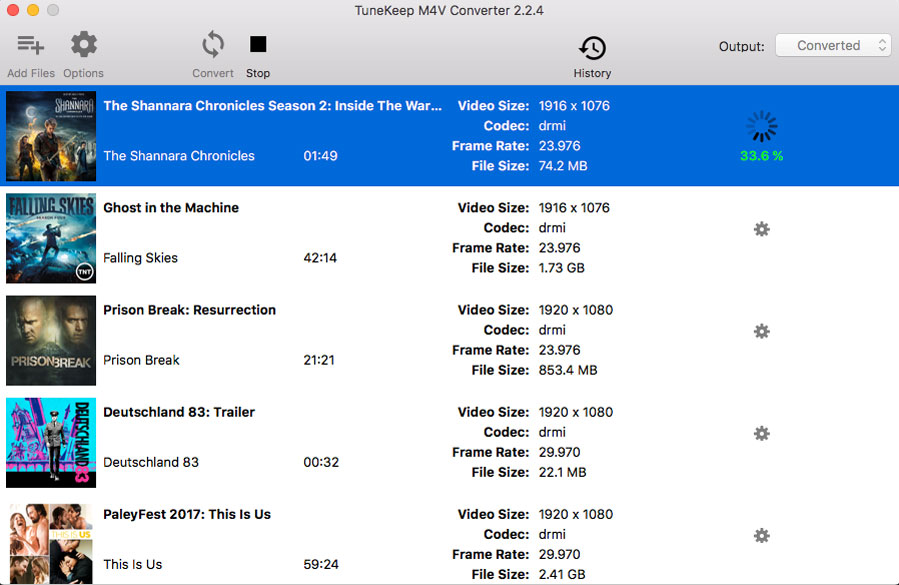
Task: Open the Output format dropdown showing Converted
Action: click(833, 45)
